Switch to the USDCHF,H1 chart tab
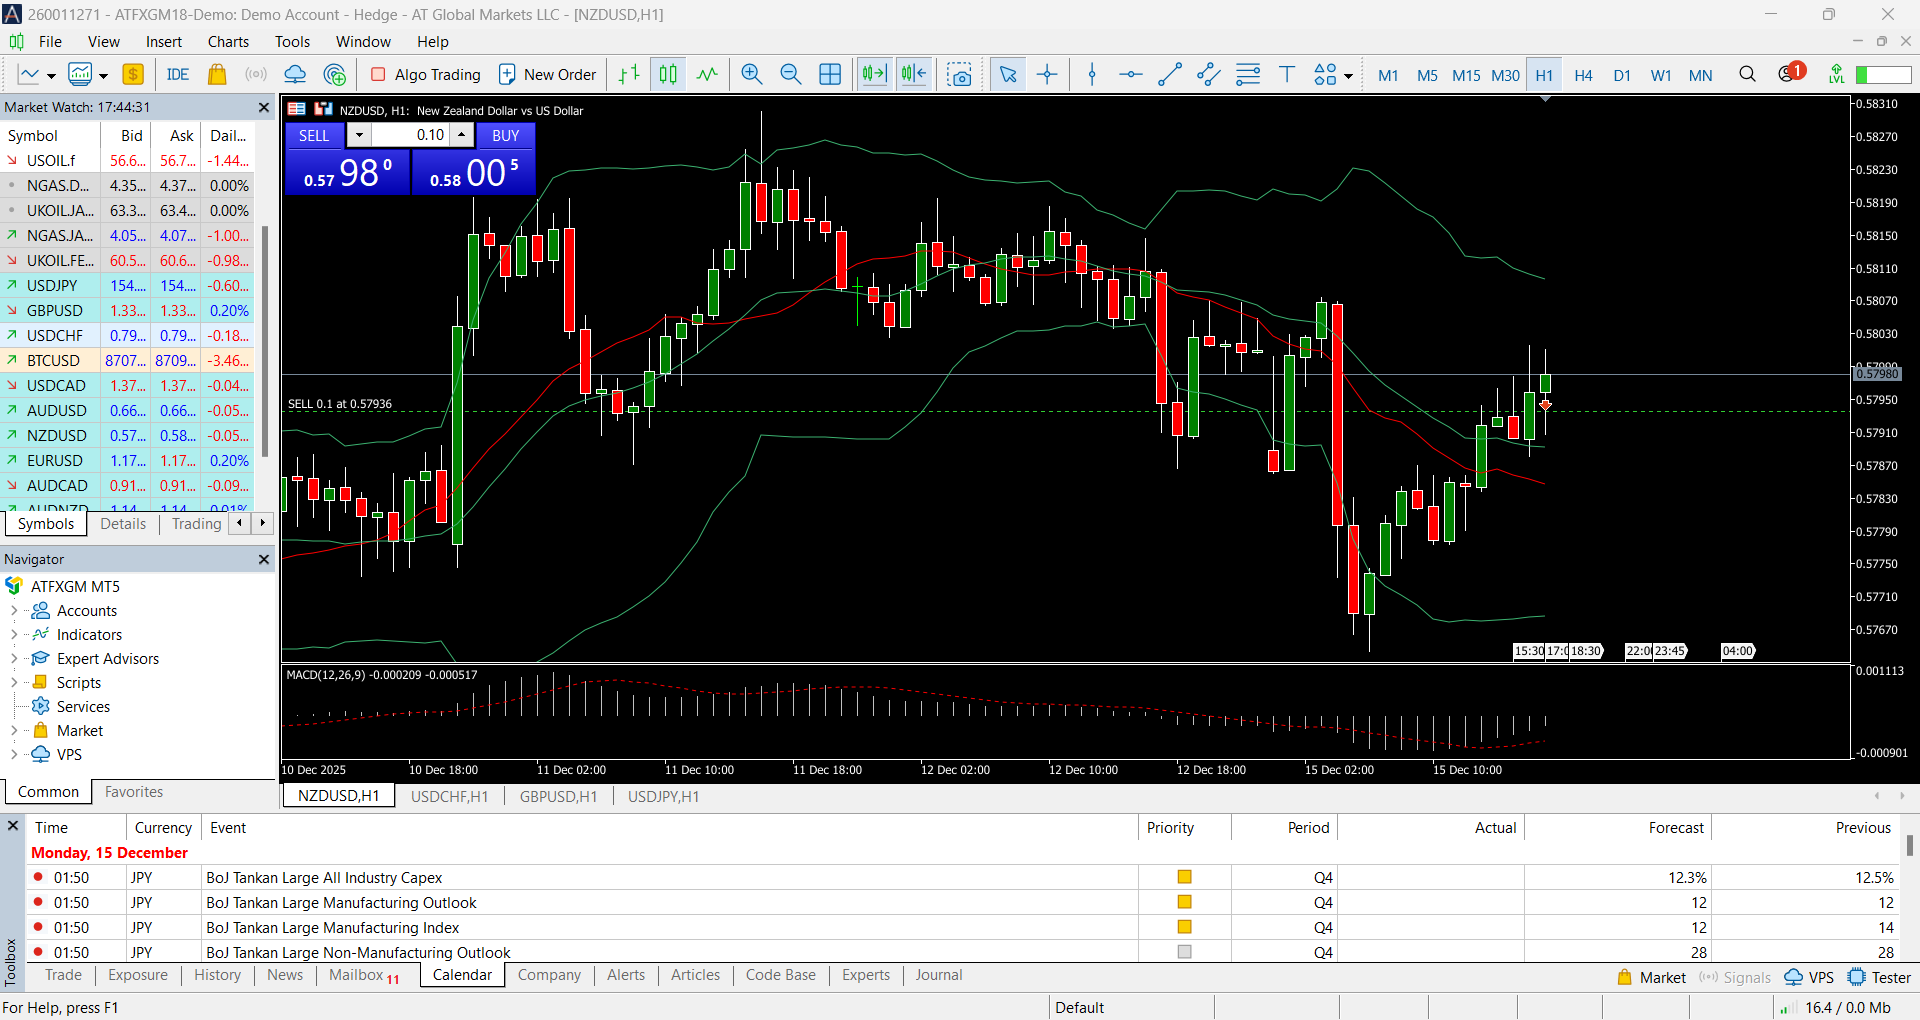 [449, 796]
